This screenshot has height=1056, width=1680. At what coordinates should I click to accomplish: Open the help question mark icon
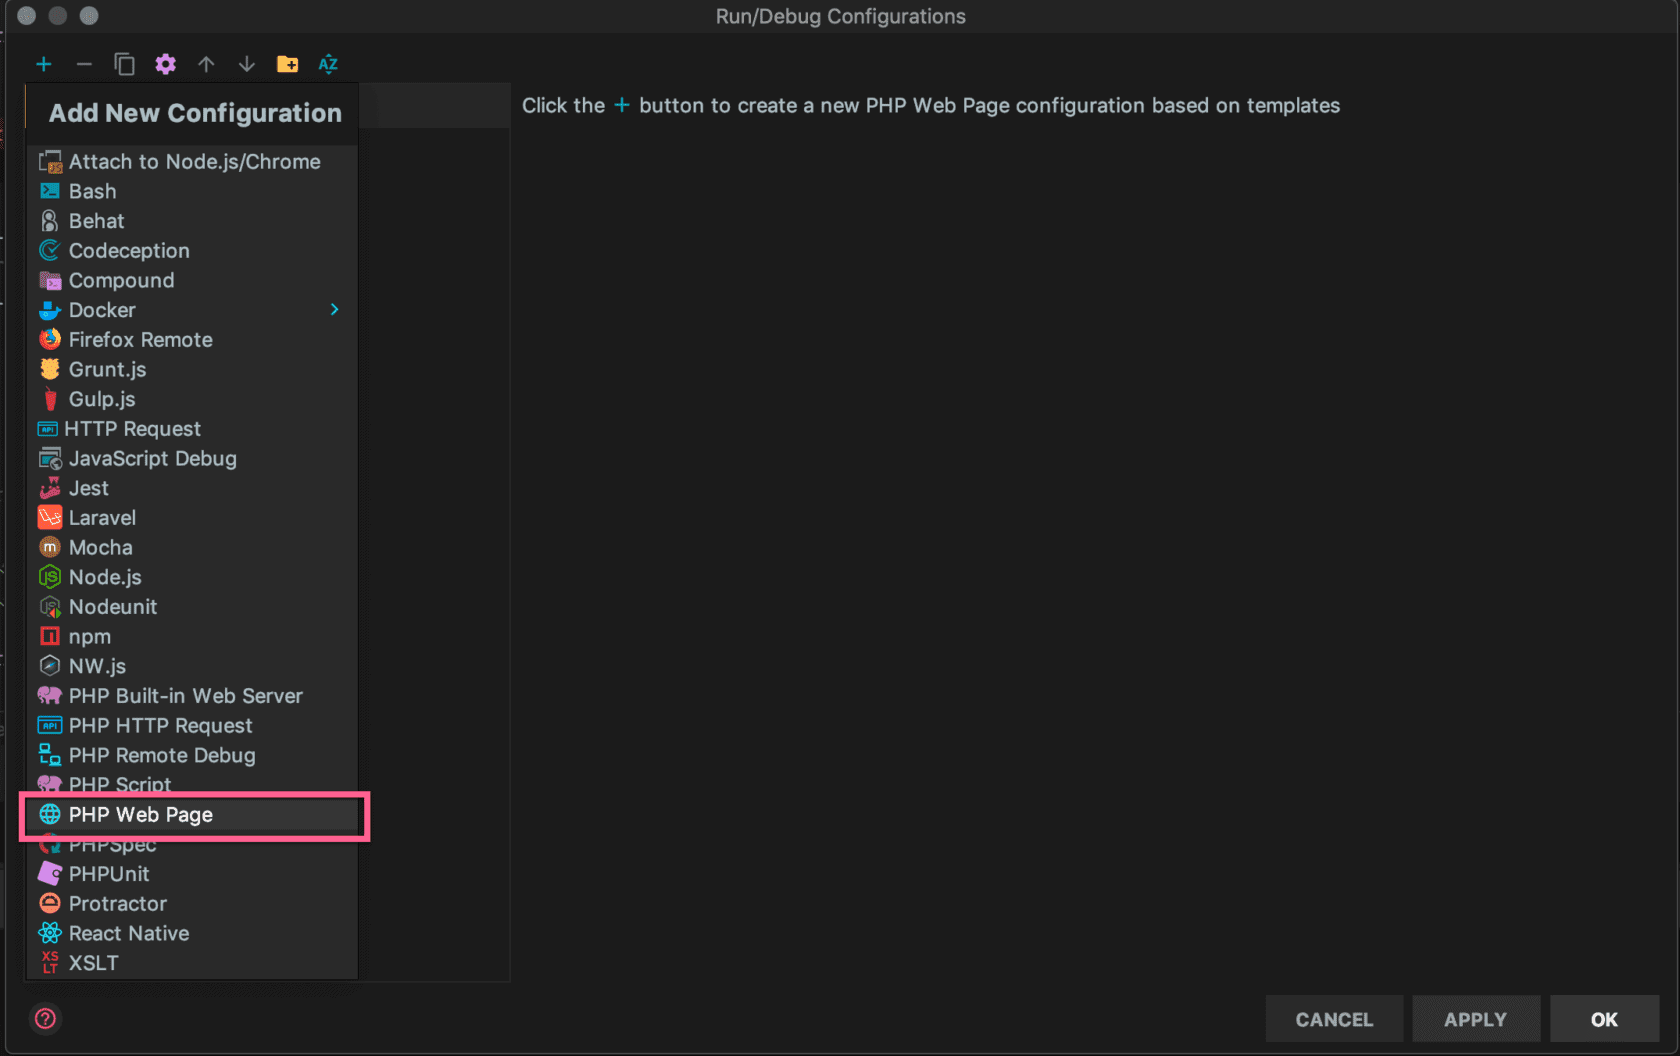45,1019
